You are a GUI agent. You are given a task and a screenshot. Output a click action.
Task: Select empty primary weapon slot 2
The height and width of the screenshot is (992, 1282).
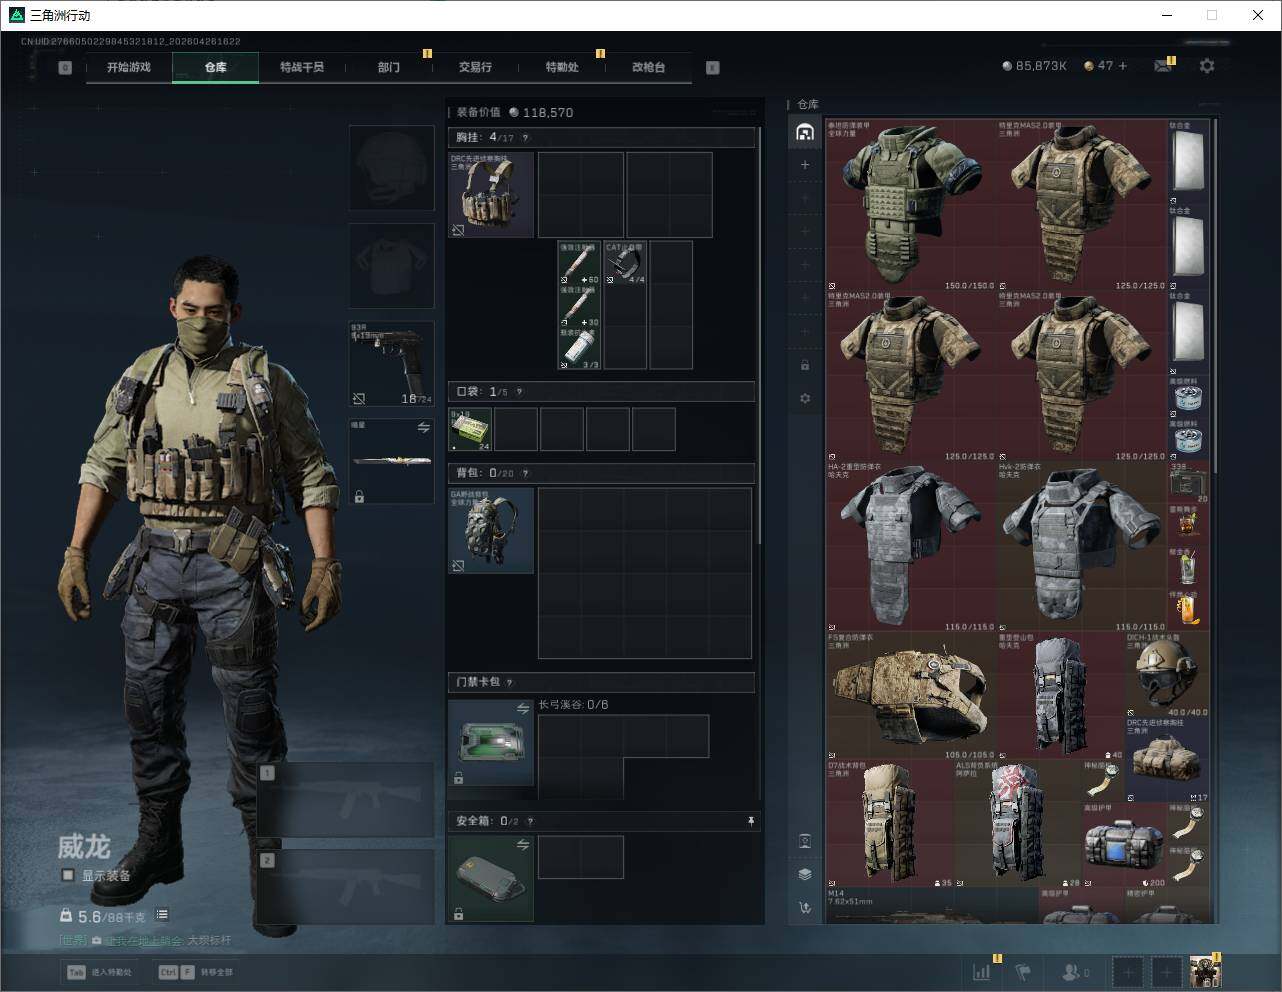[x=345, y=887]
